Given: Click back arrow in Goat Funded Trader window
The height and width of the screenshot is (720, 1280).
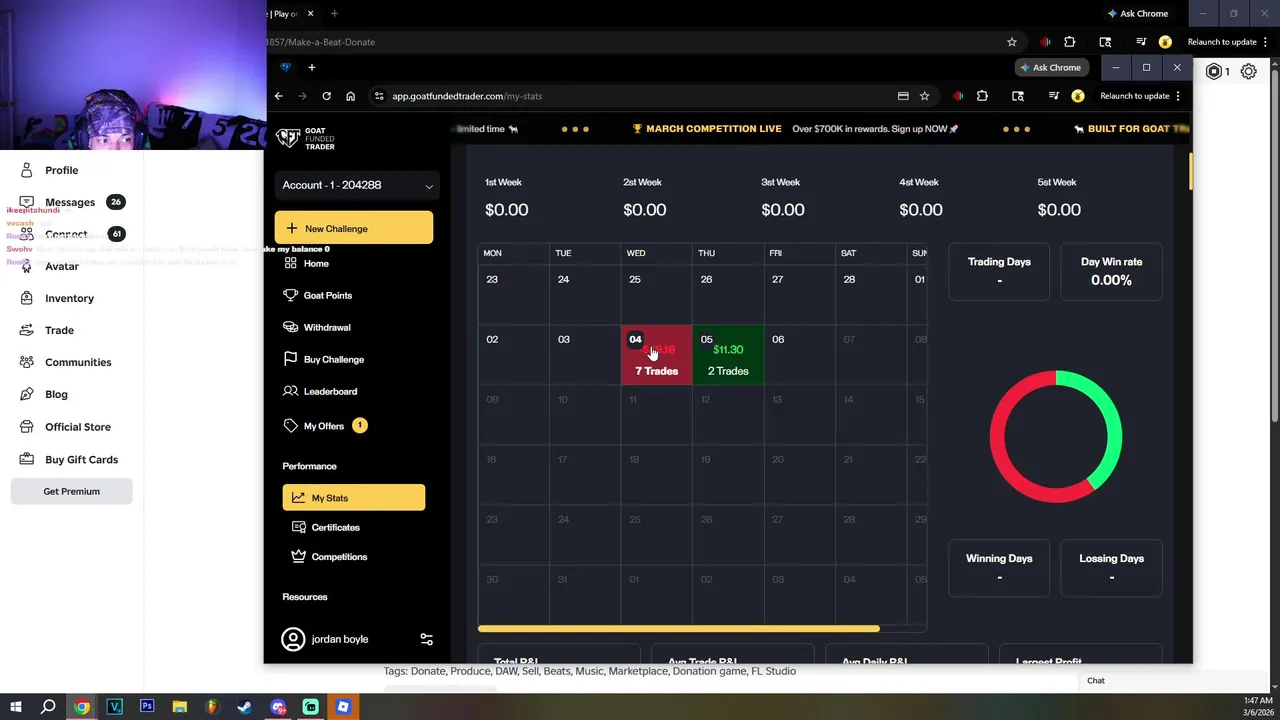Looking at the screenshot, I should (x=279, y=96).
